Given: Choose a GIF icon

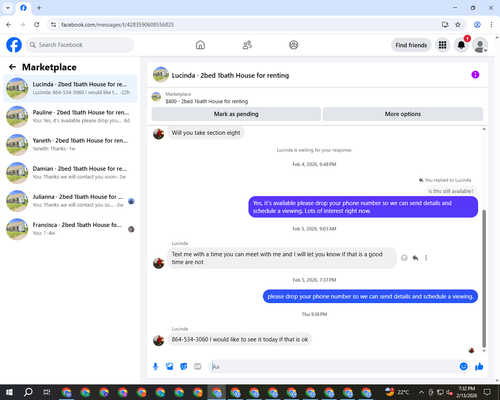Looking at the screenshot, I should [x=198, y=367].
